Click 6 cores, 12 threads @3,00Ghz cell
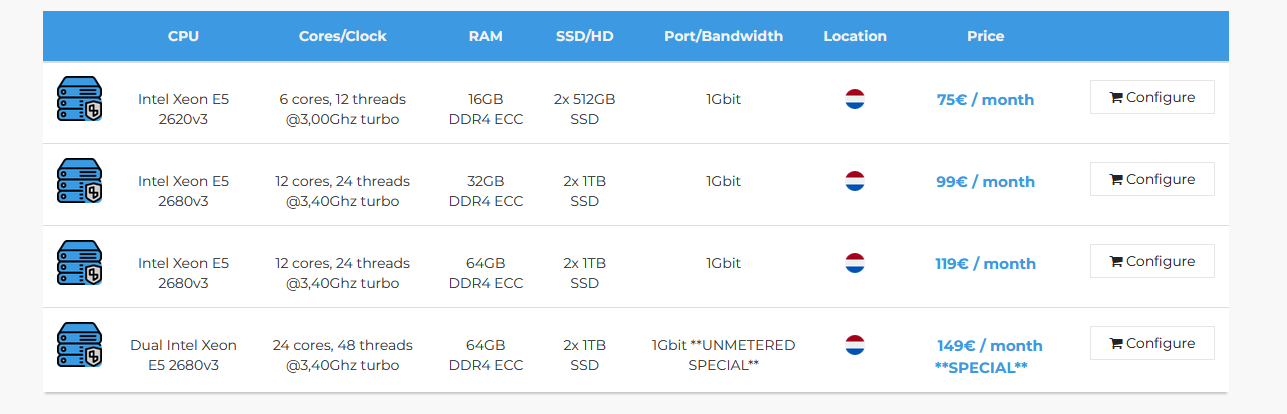Viewport: 1287px width, 414px height. coord(343,109)
